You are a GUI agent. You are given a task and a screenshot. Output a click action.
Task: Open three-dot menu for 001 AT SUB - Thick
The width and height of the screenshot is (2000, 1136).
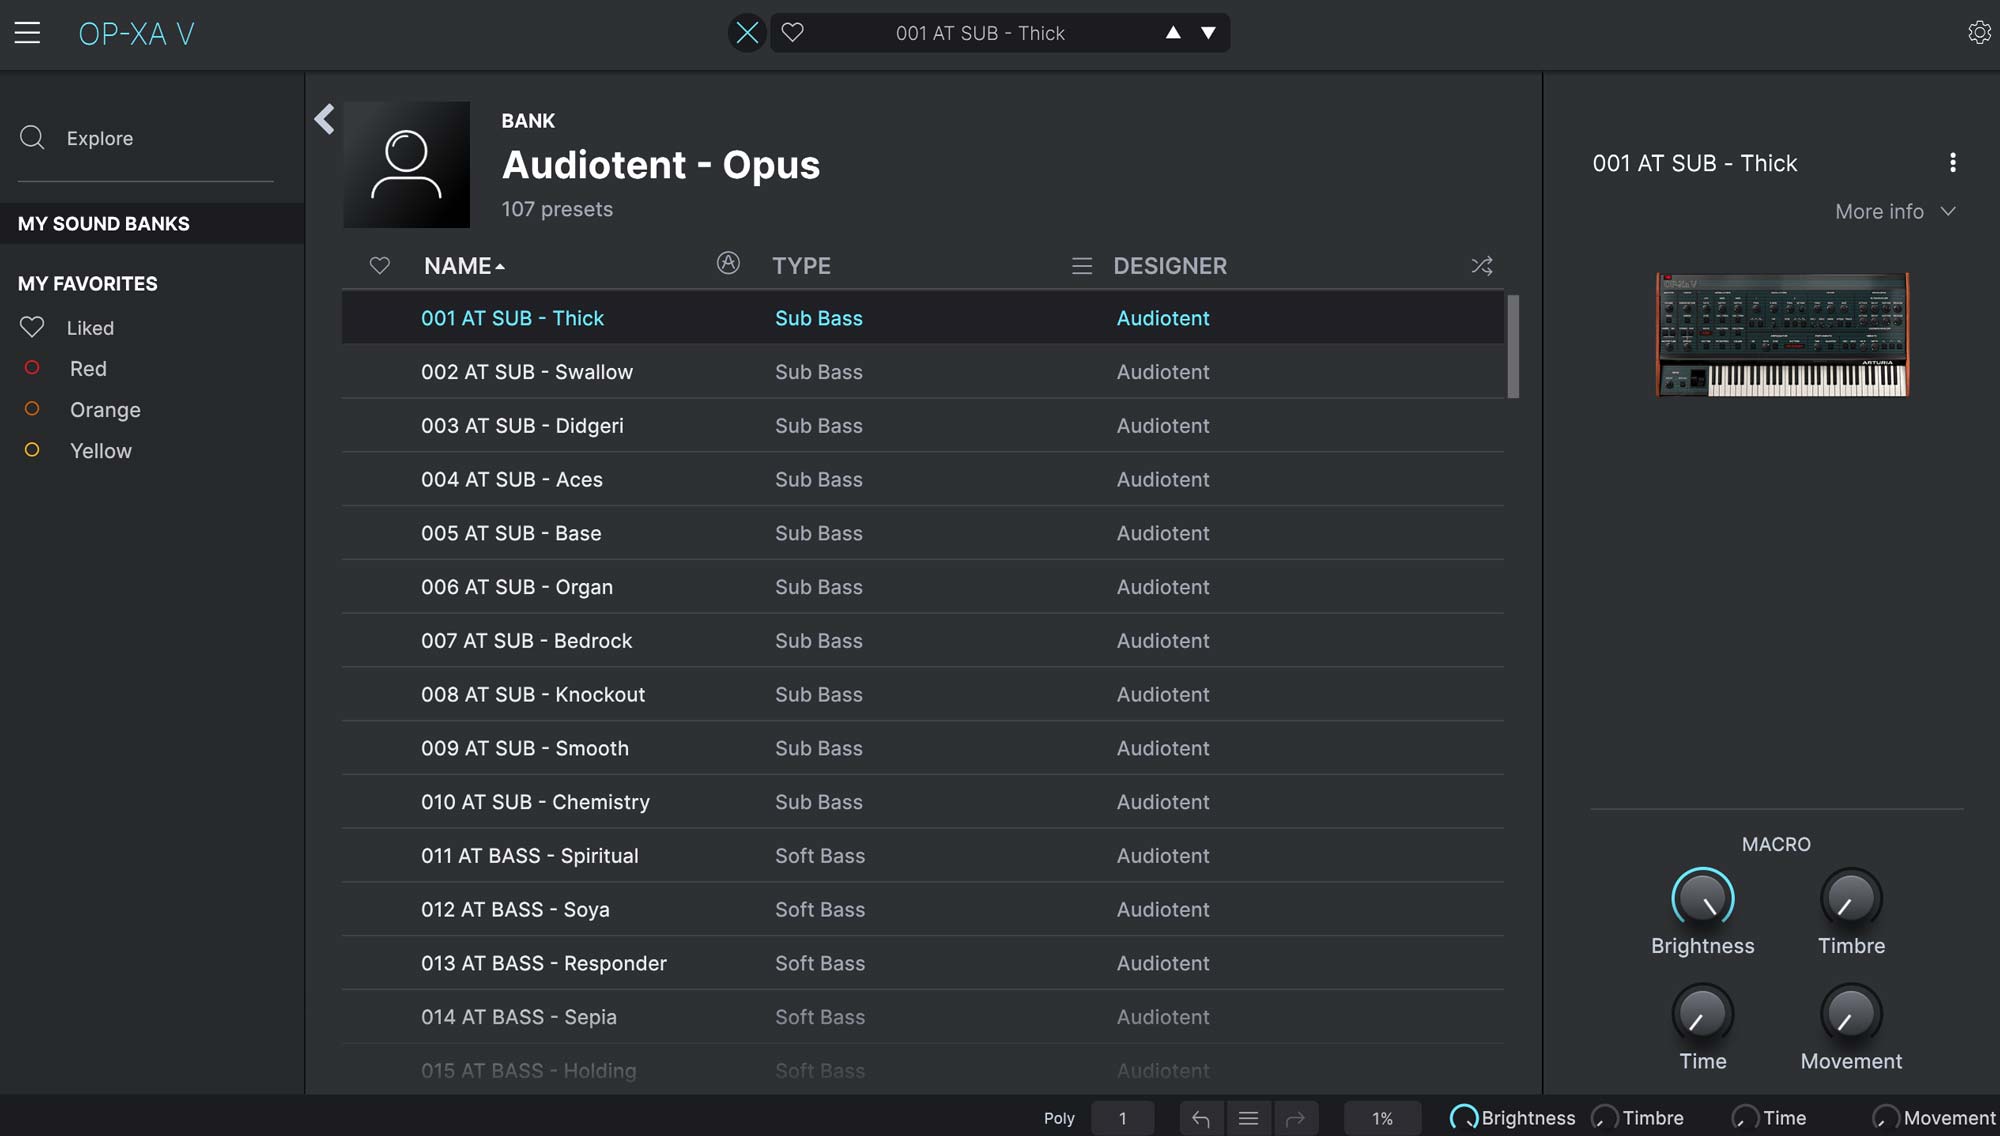click(x=1952, y=163)
